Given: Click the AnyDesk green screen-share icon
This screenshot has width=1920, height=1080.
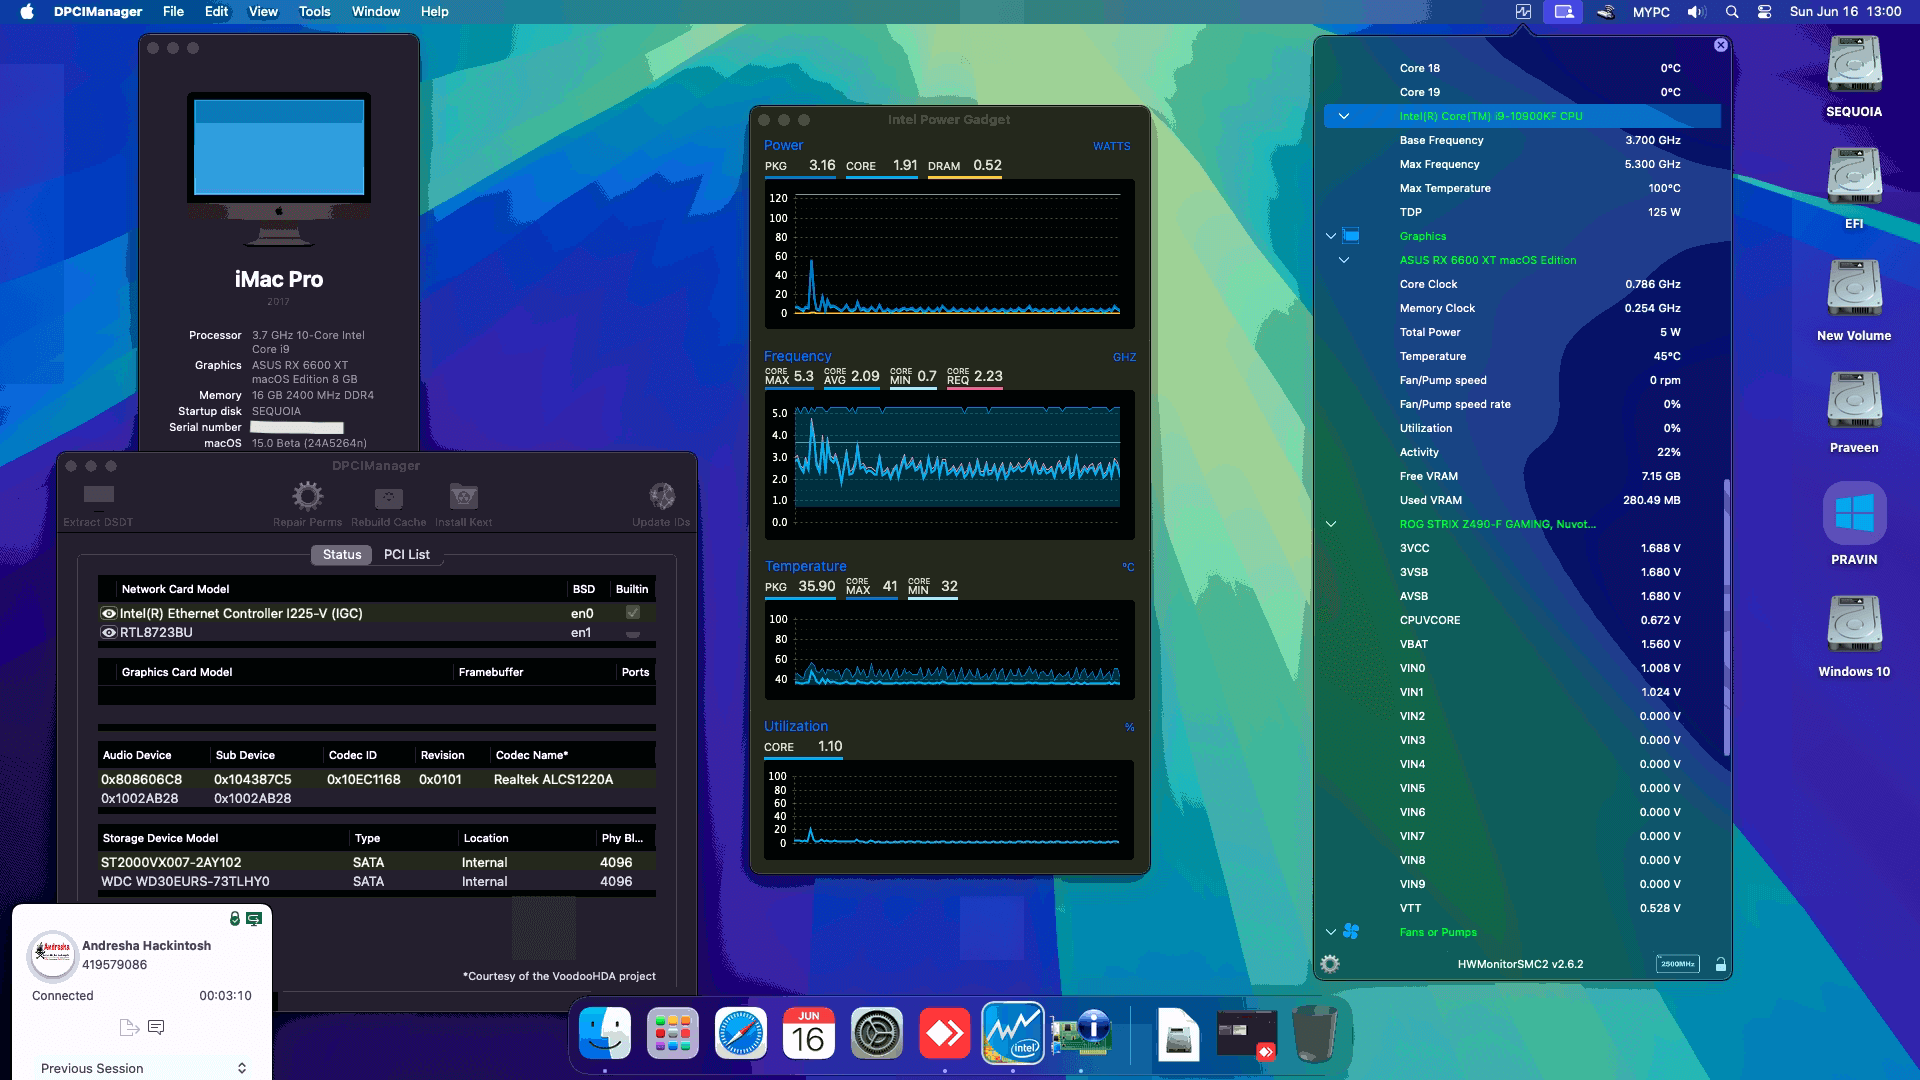Looking at the screenshot, I should coord(254,918).
